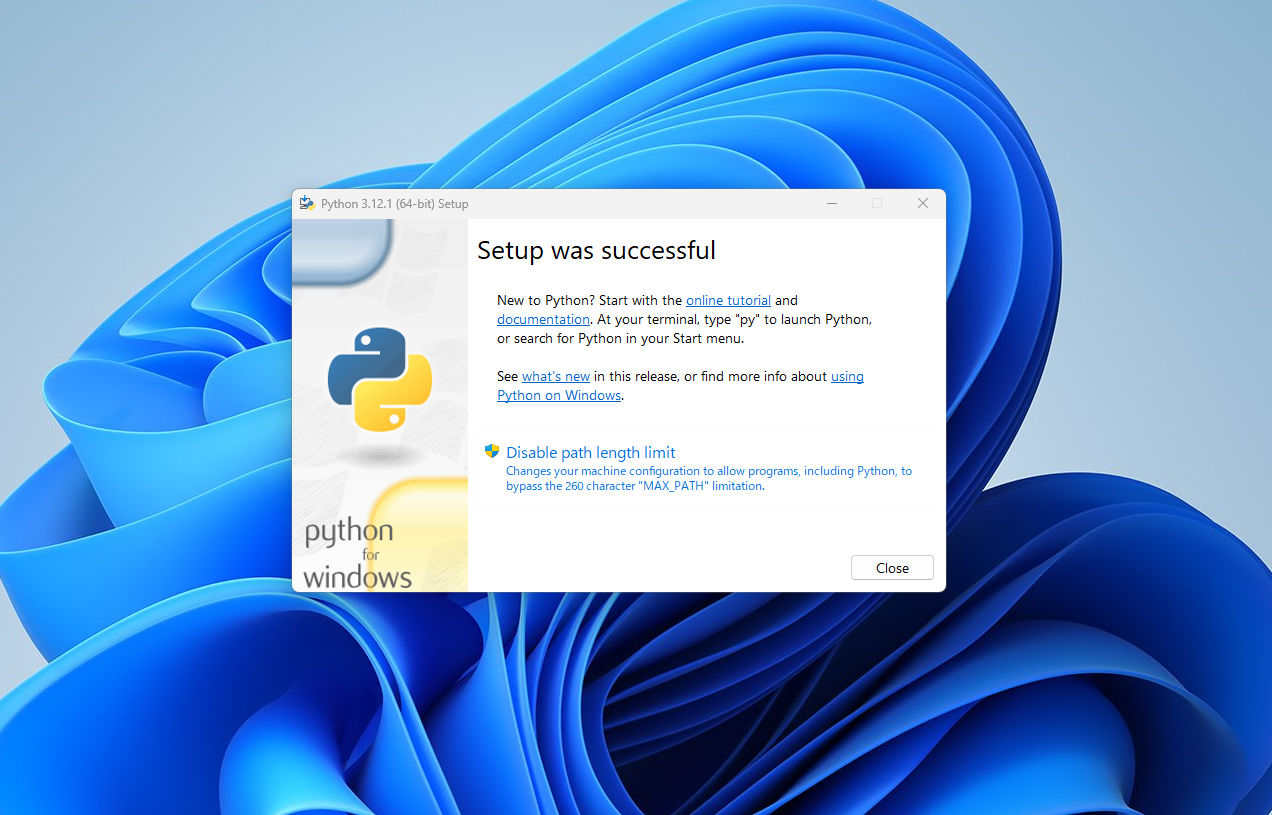Click the "Setup was successful" heading
The image size is (1272, 815).
(596, 250)
